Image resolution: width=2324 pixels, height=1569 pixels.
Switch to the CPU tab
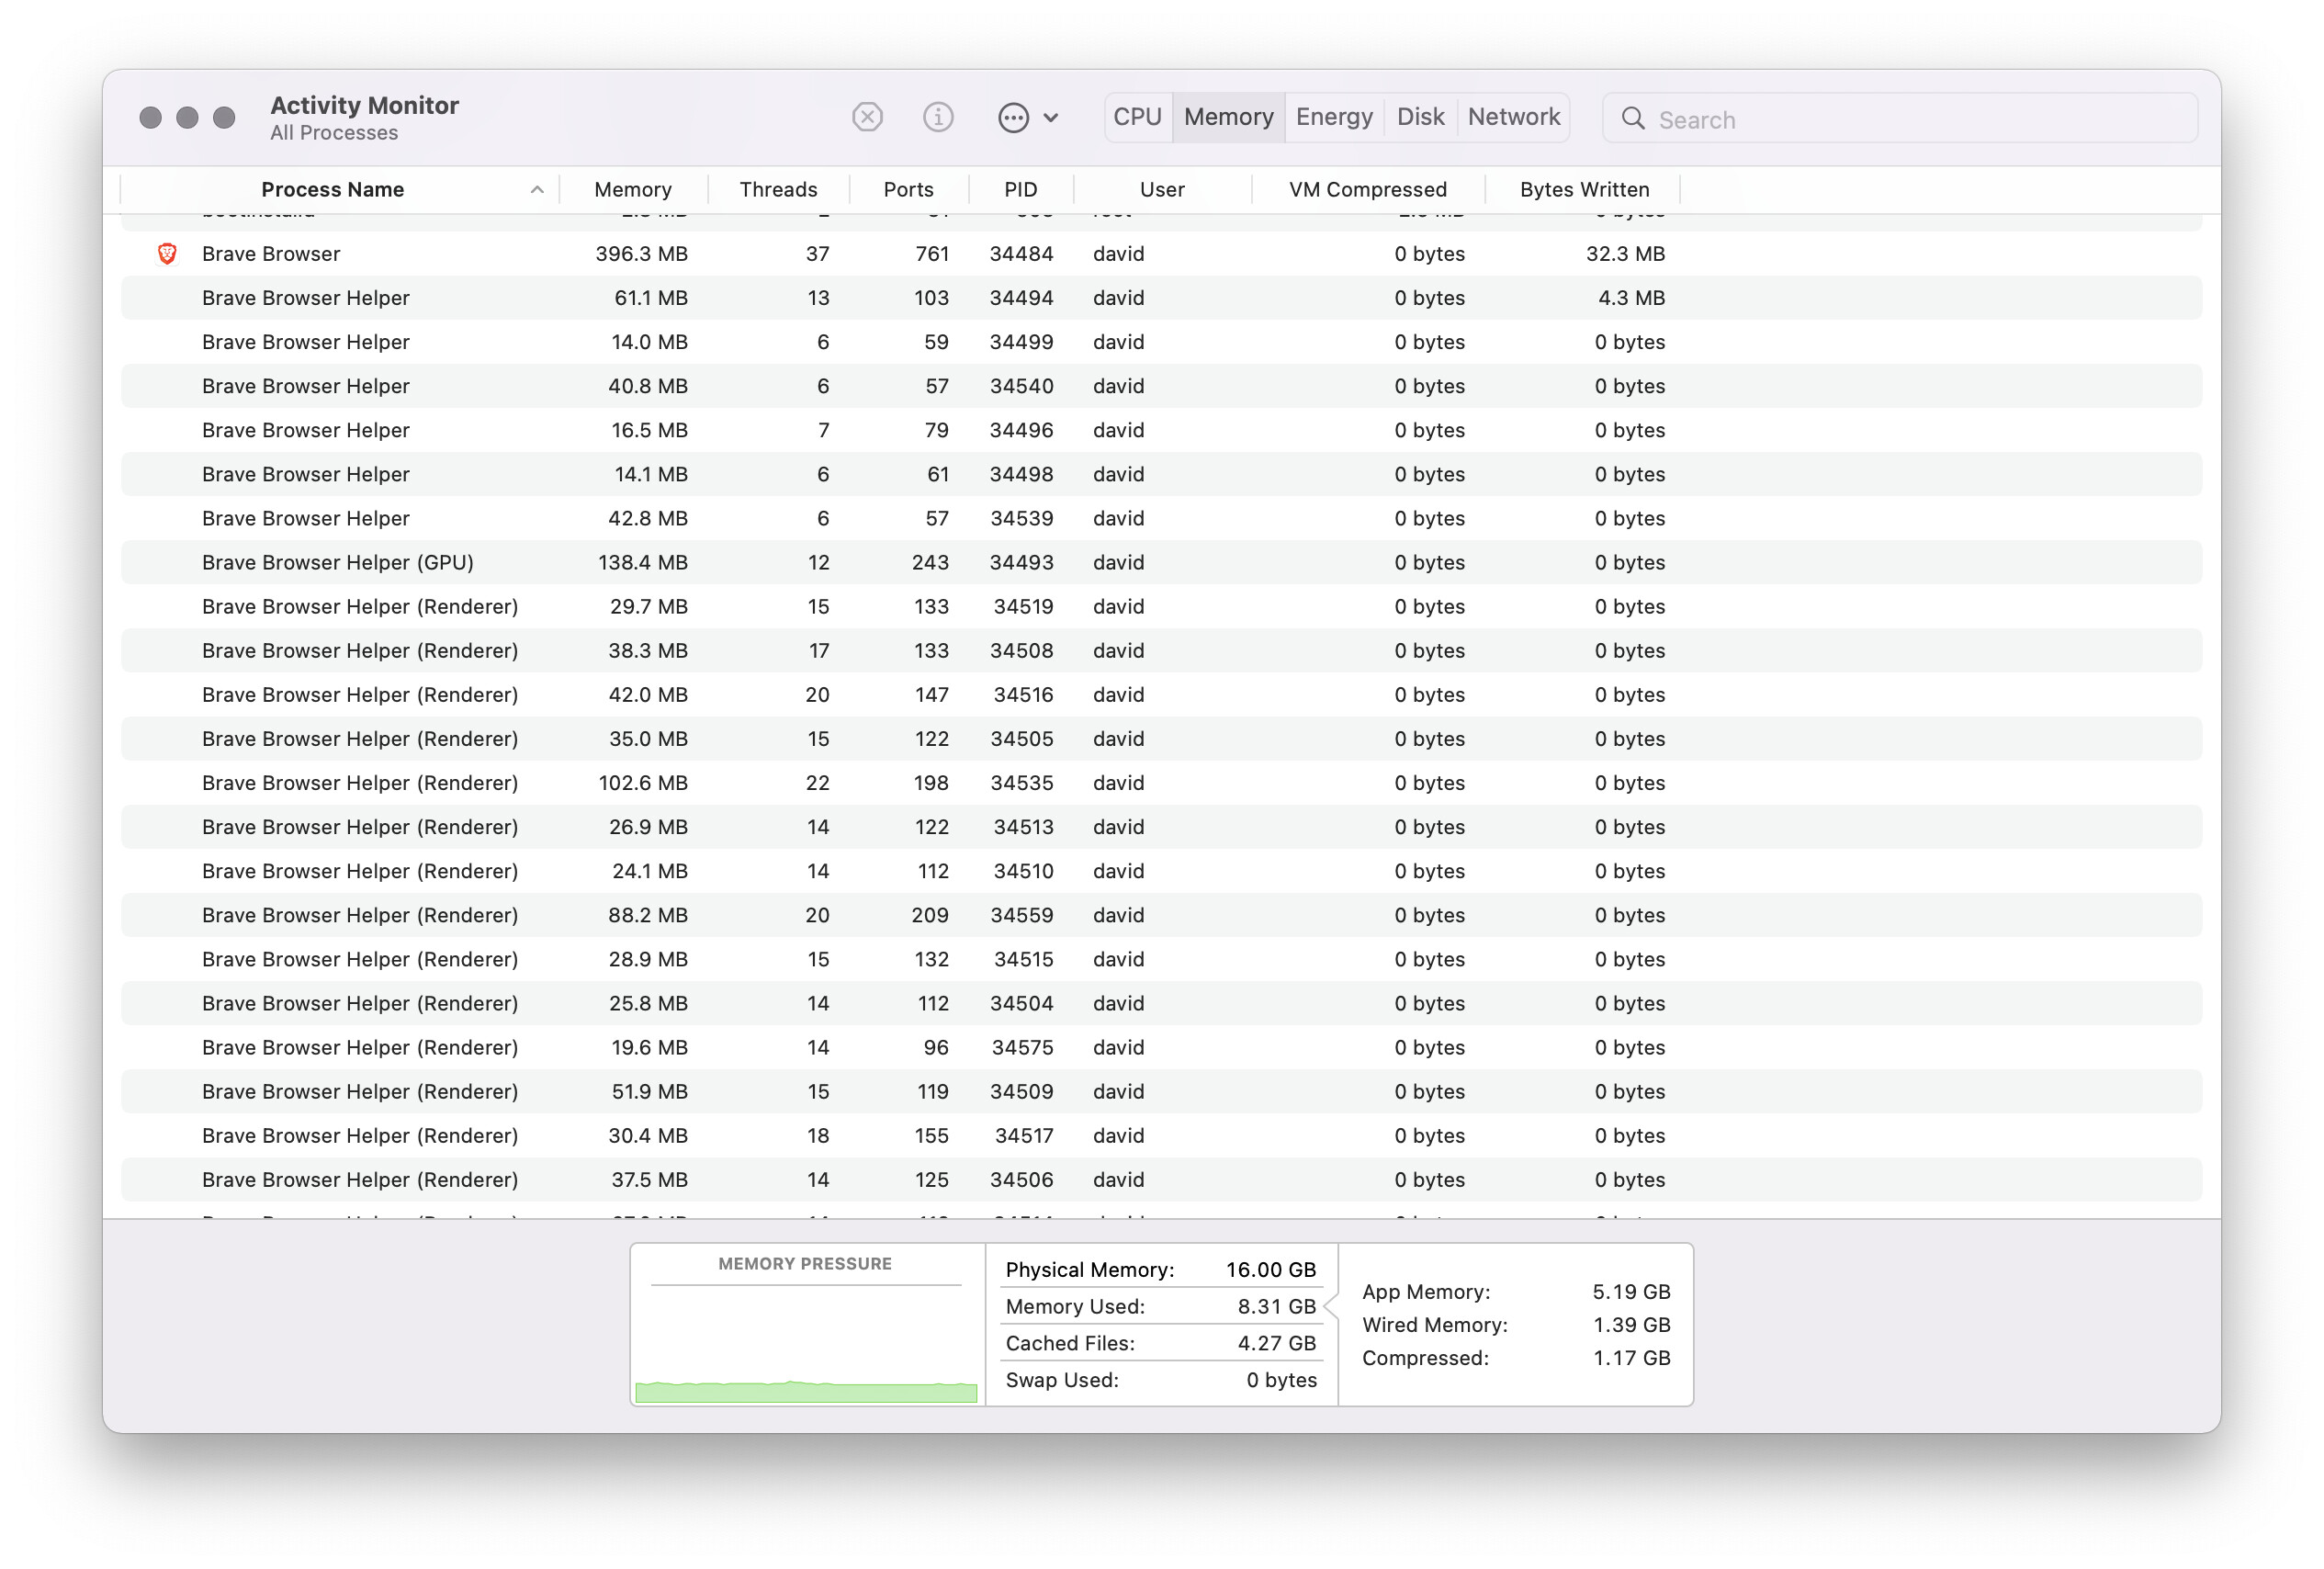point(1137,117)
